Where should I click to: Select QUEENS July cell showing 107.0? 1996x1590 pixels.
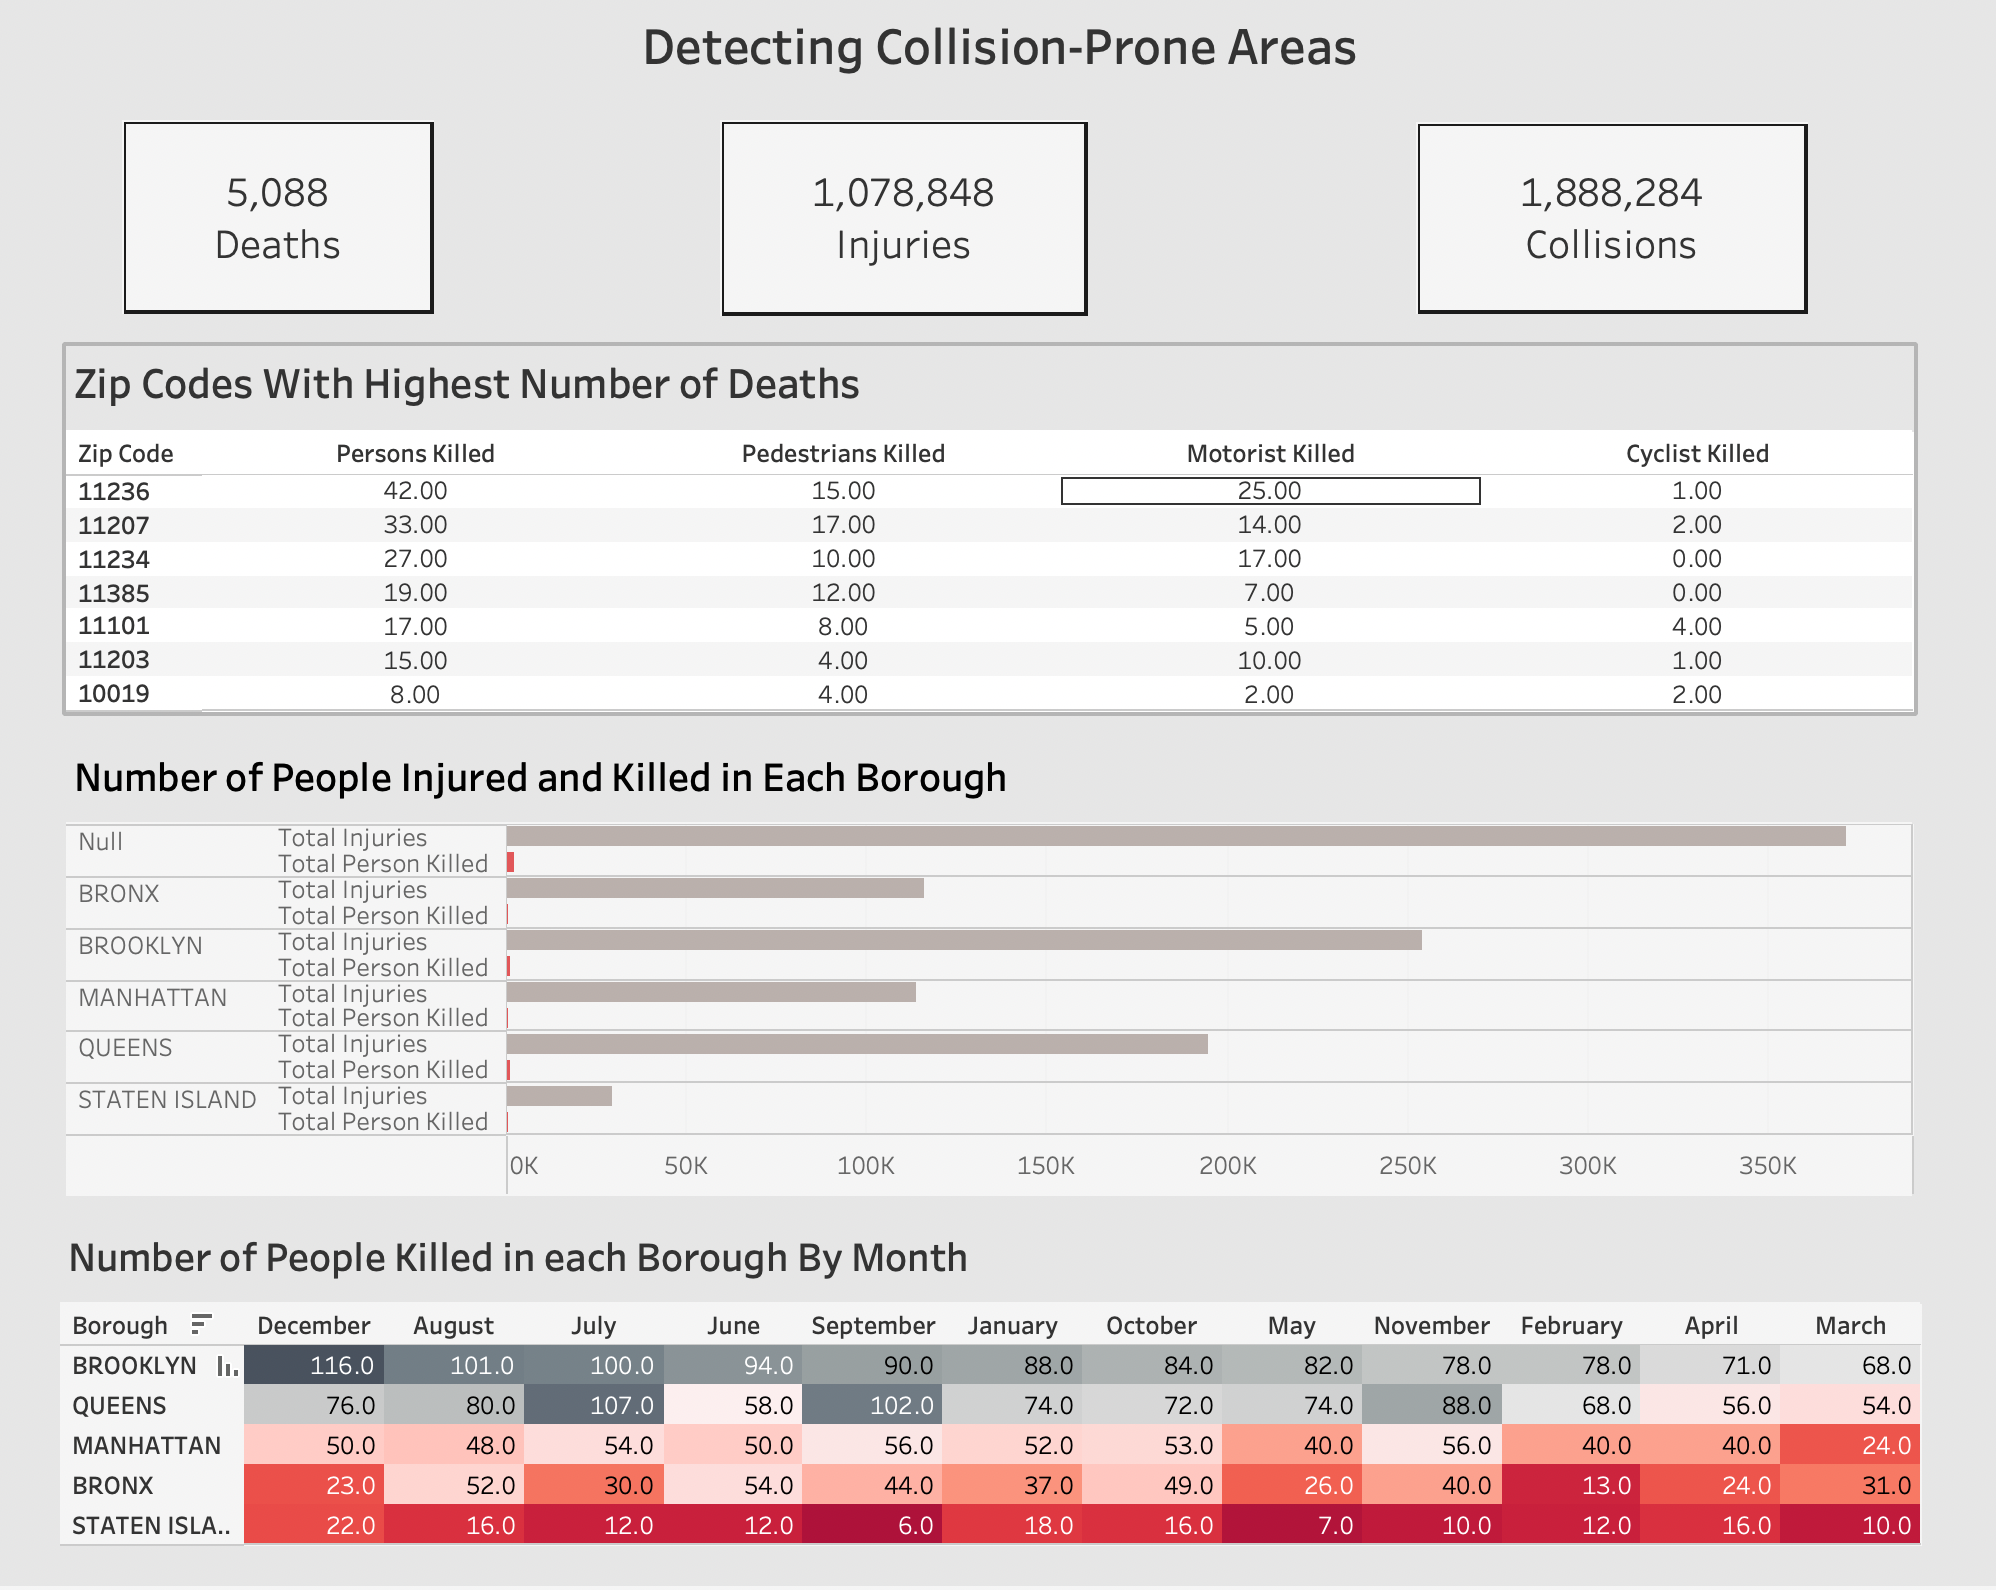[x=594, y=1405]
